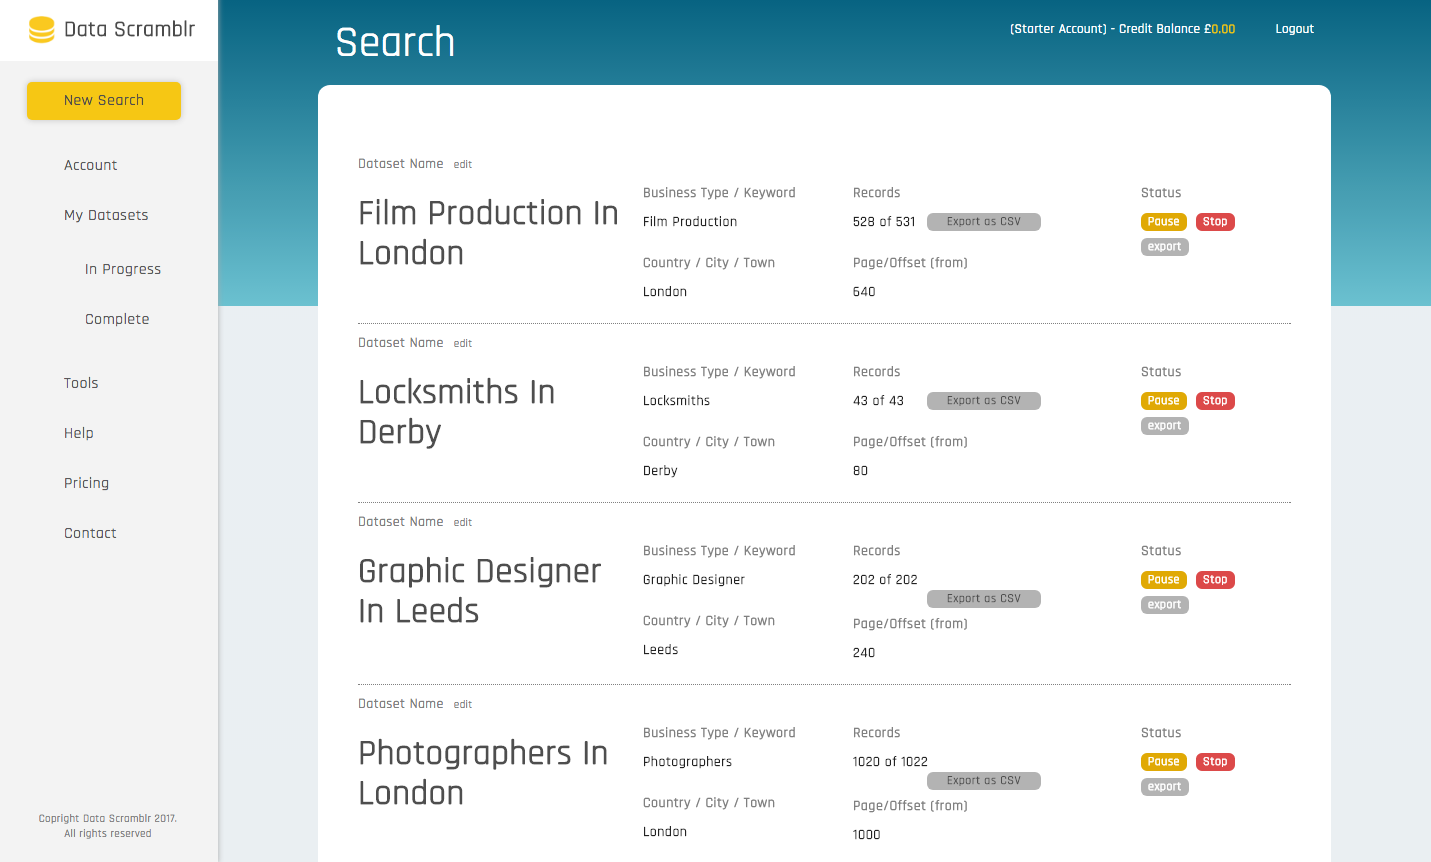The height and width of the screenshot is (862, 1431).
Task: Open the New Search page
Action: coord(104,100)
